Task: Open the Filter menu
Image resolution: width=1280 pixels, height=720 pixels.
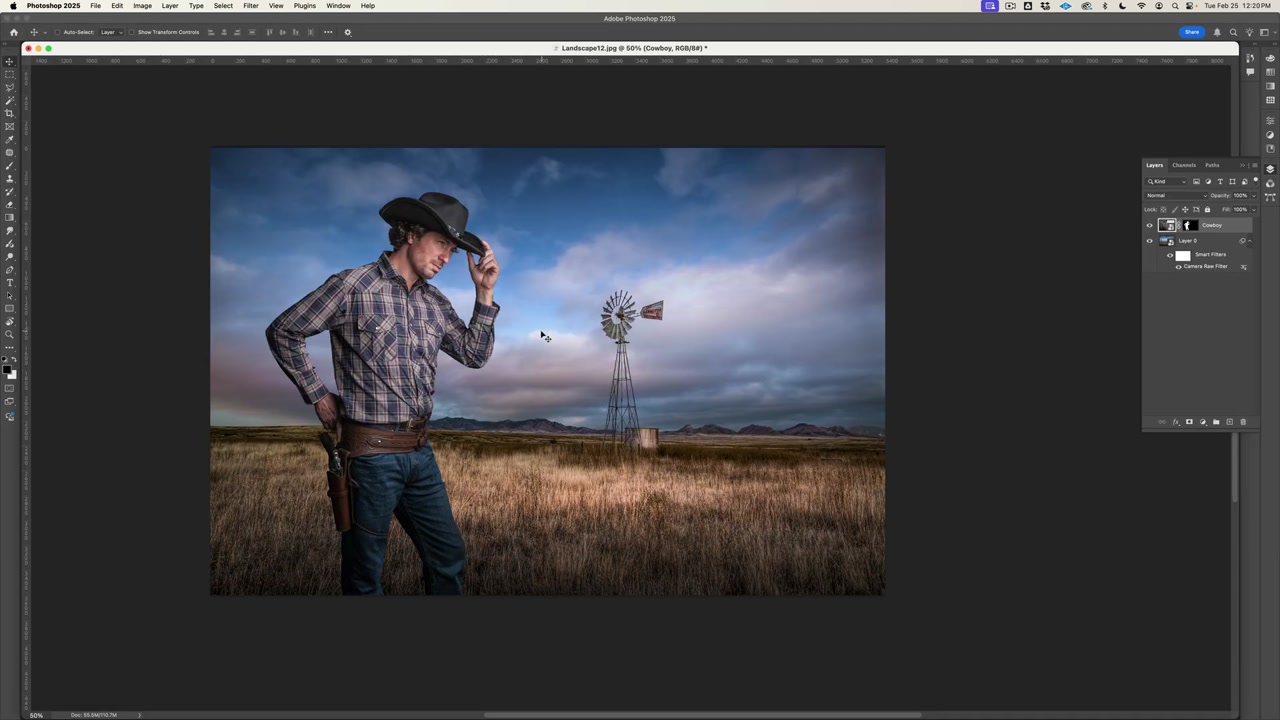Action: 250,6
